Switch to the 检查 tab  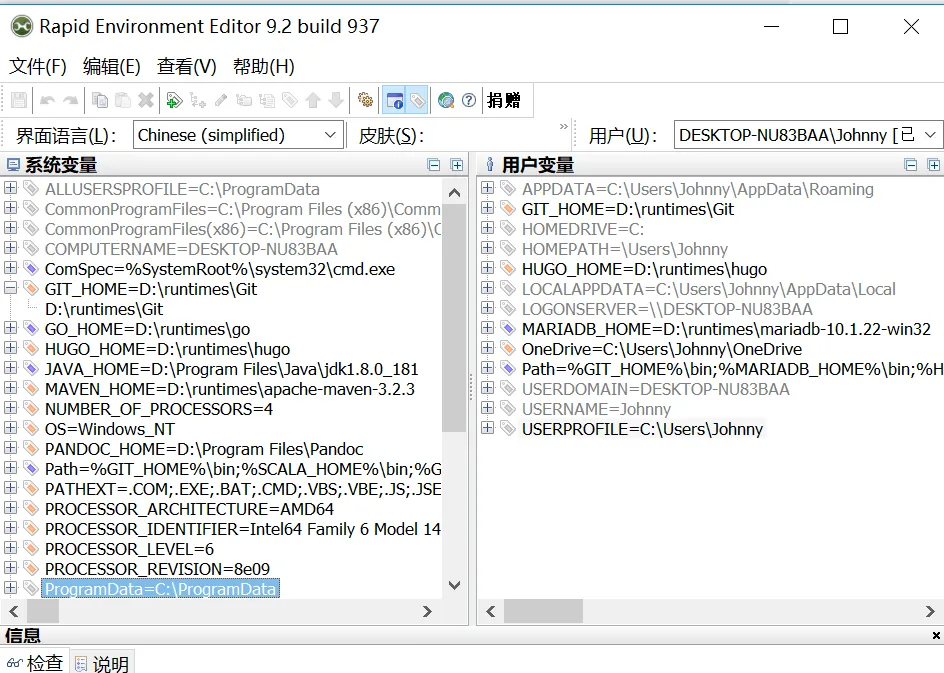tap(35, 663)
